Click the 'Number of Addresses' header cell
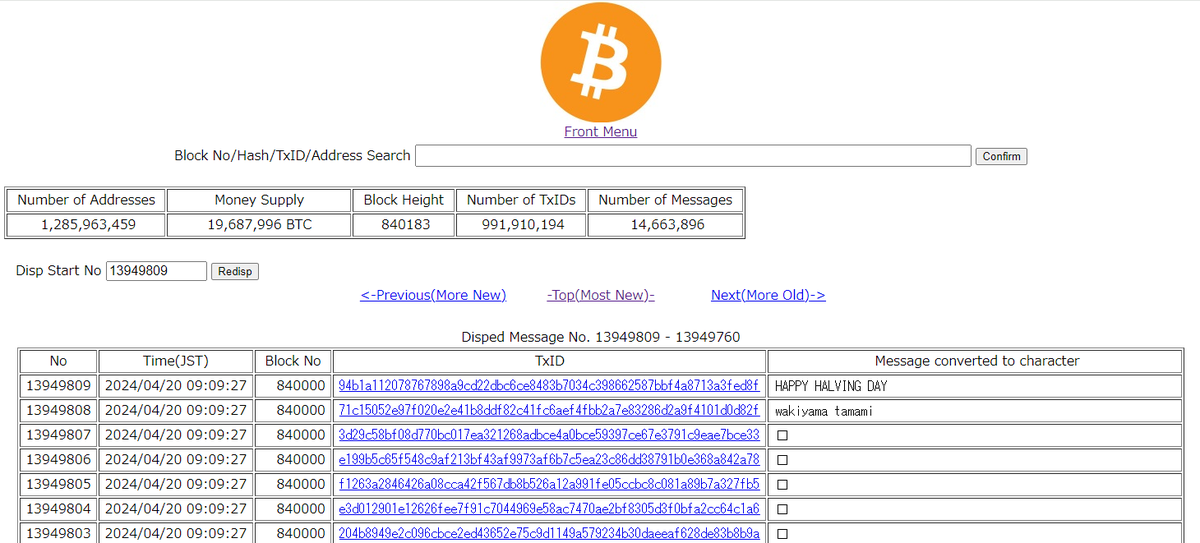The width and height of the screenshot is (1200, 543). [86, 200]
